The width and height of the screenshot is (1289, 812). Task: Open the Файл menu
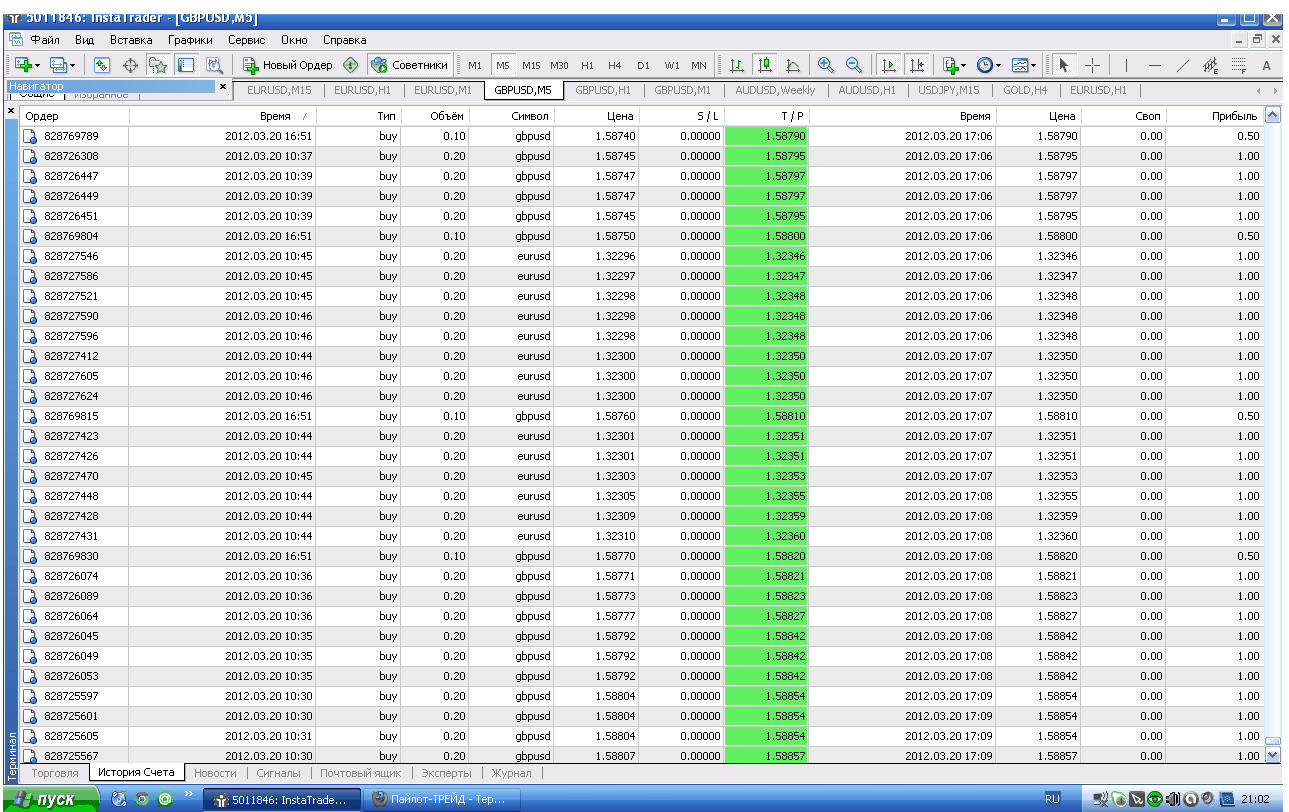click(x=45, y=40)
